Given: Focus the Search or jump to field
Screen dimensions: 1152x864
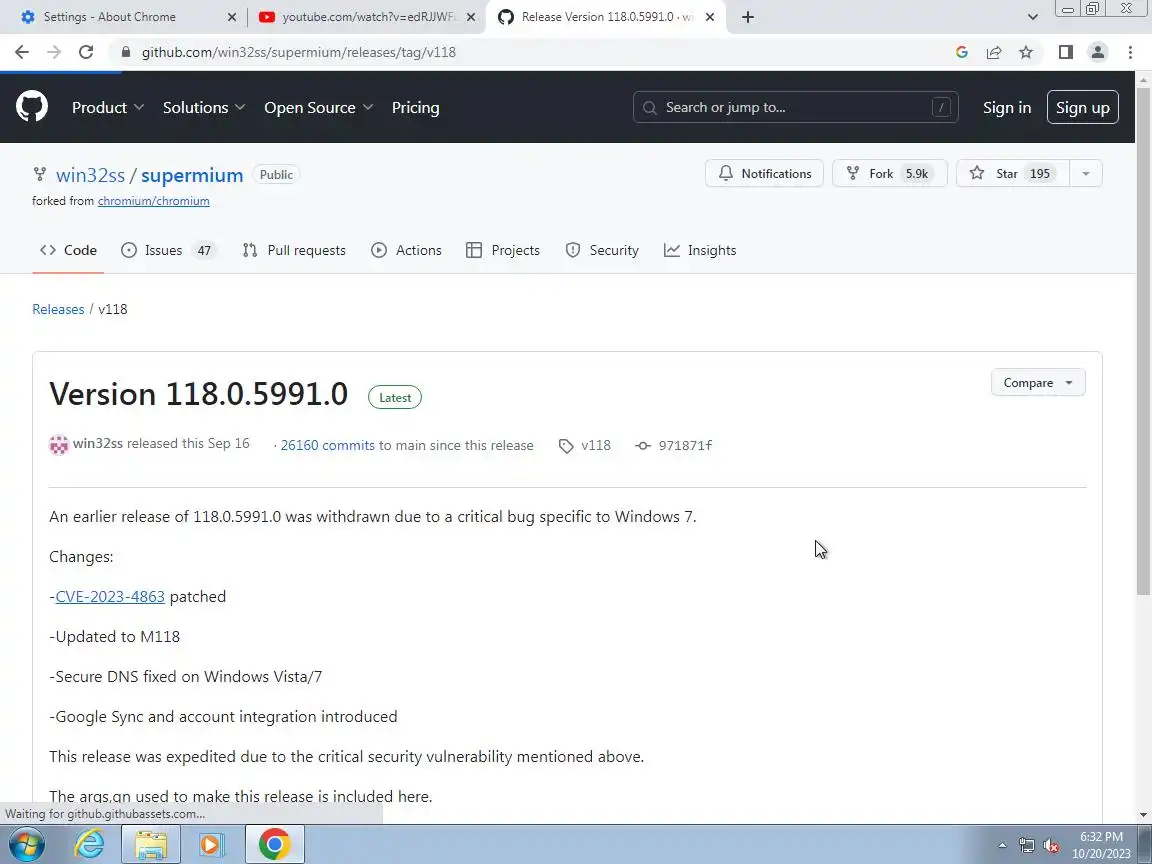Looking at the screenshot, I should (x=796, y=107).
